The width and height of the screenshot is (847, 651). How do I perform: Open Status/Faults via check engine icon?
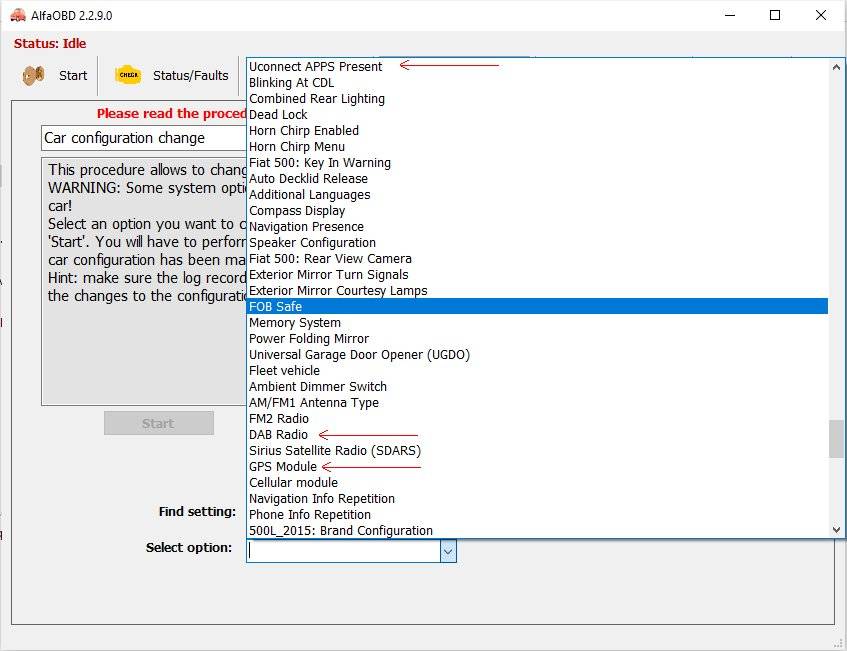point(171,76)
